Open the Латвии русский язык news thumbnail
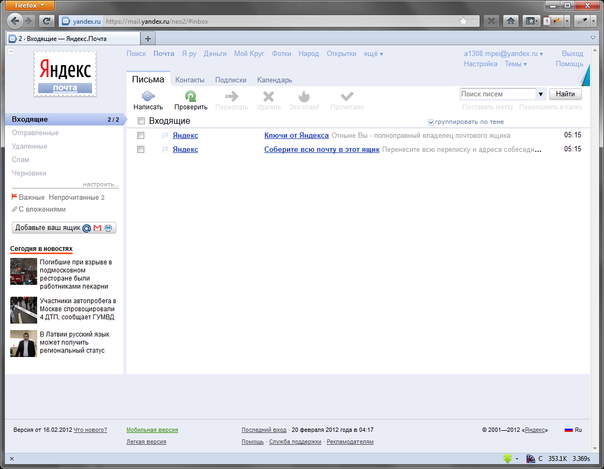This screenshot has height=469, width=604. click(x=23, y=343)
